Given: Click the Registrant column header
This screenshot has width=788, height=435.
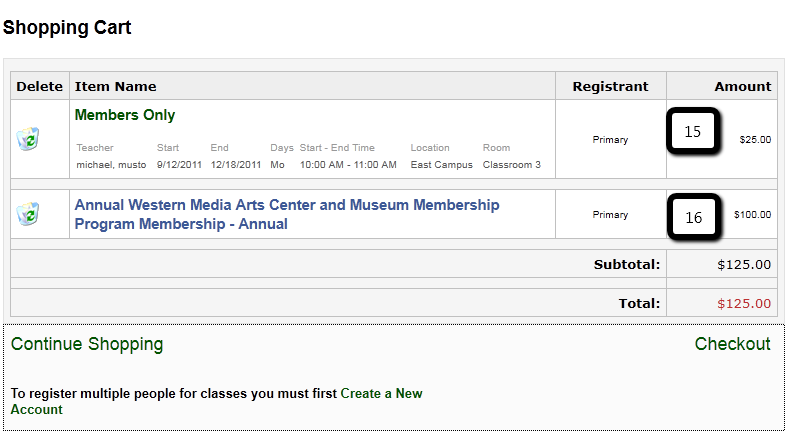Looking at the screenshot, I should (x=610, y=86).
